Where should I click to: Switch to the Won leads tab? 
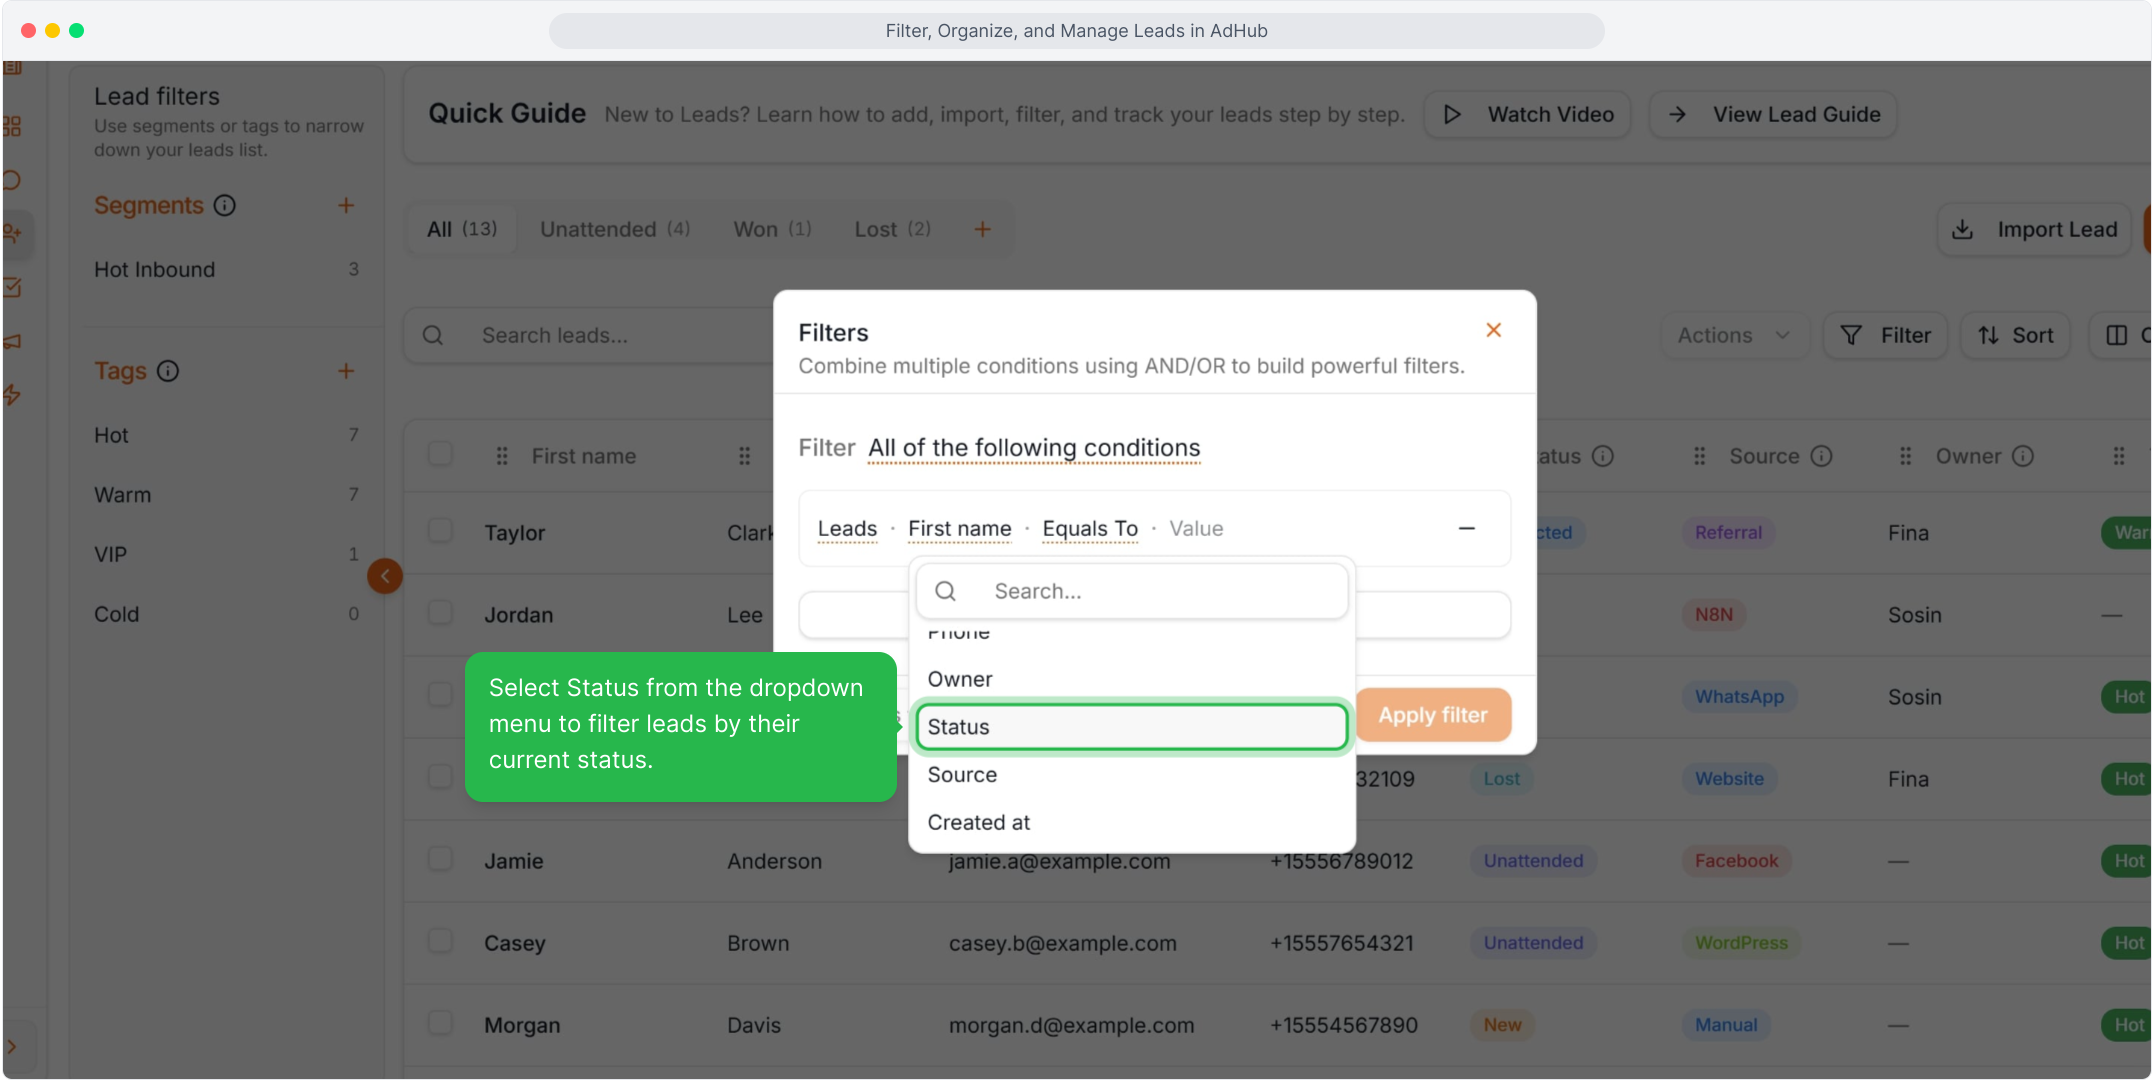click(x=772, y=229)
